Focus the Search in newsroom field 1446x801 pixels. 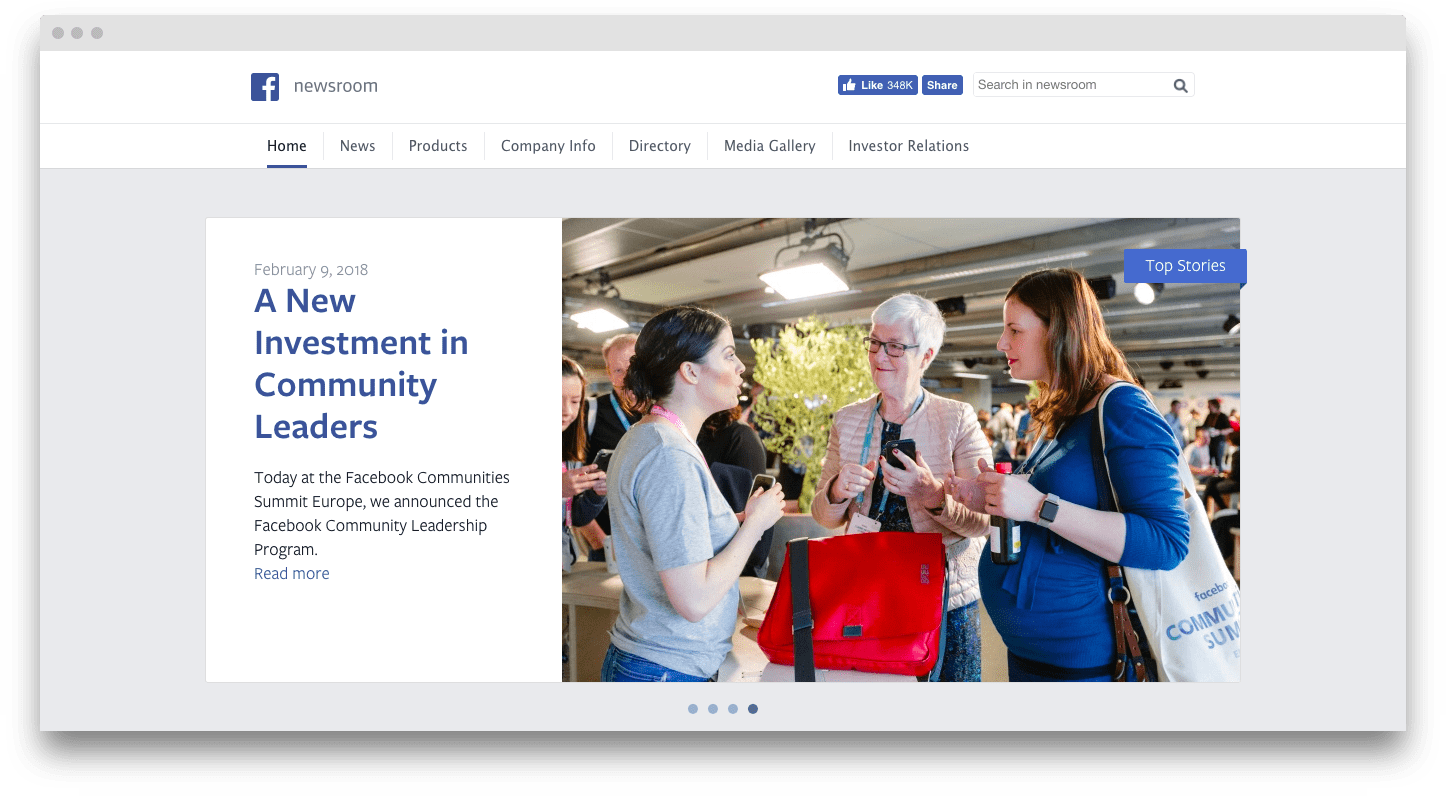1083,85
